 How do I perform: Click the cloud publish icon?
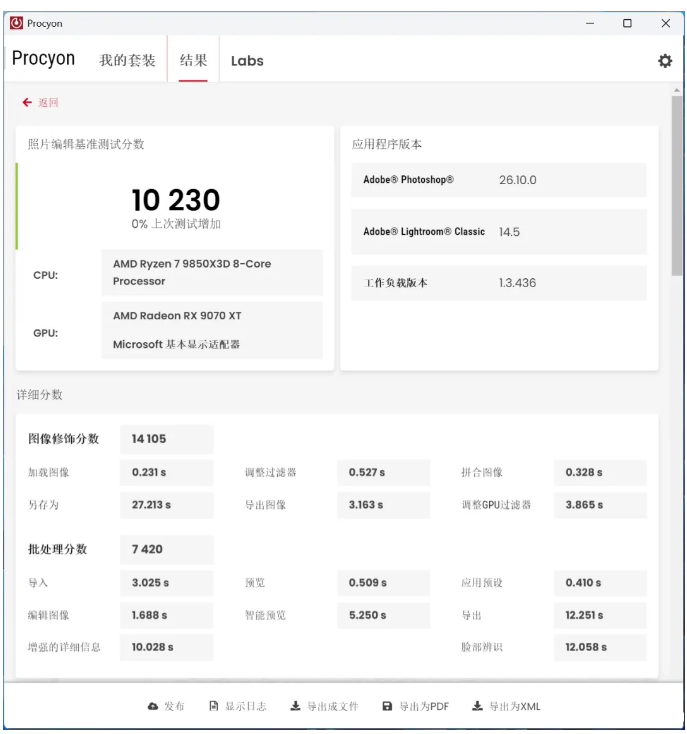(x=153, y=707)
